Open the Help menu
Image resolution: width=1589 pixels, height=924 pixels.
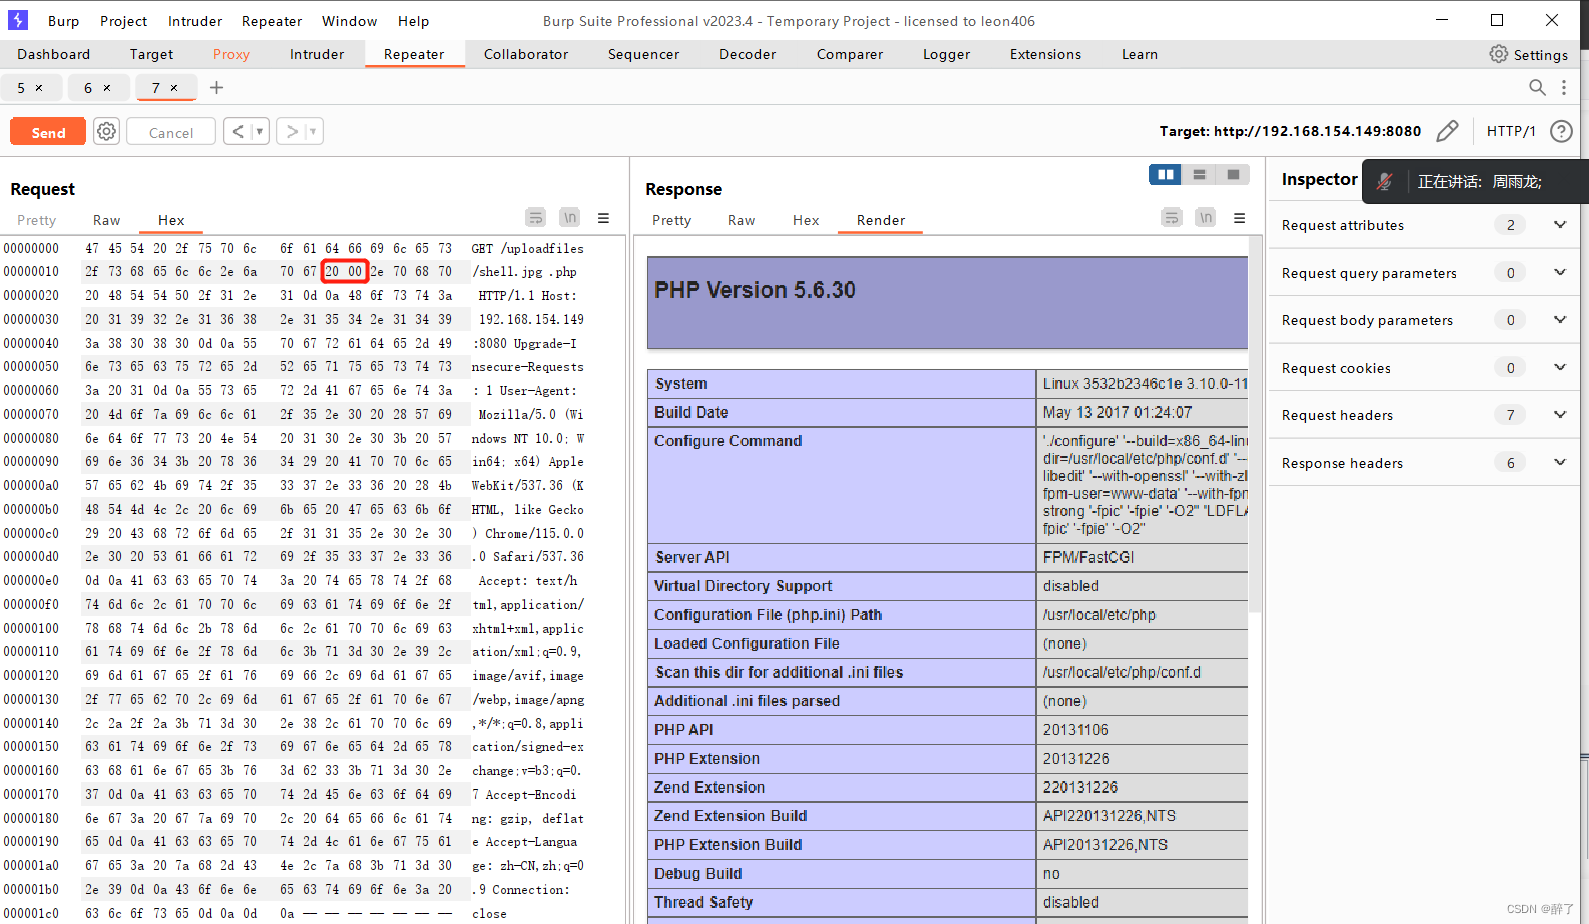[x=413, y=21]
